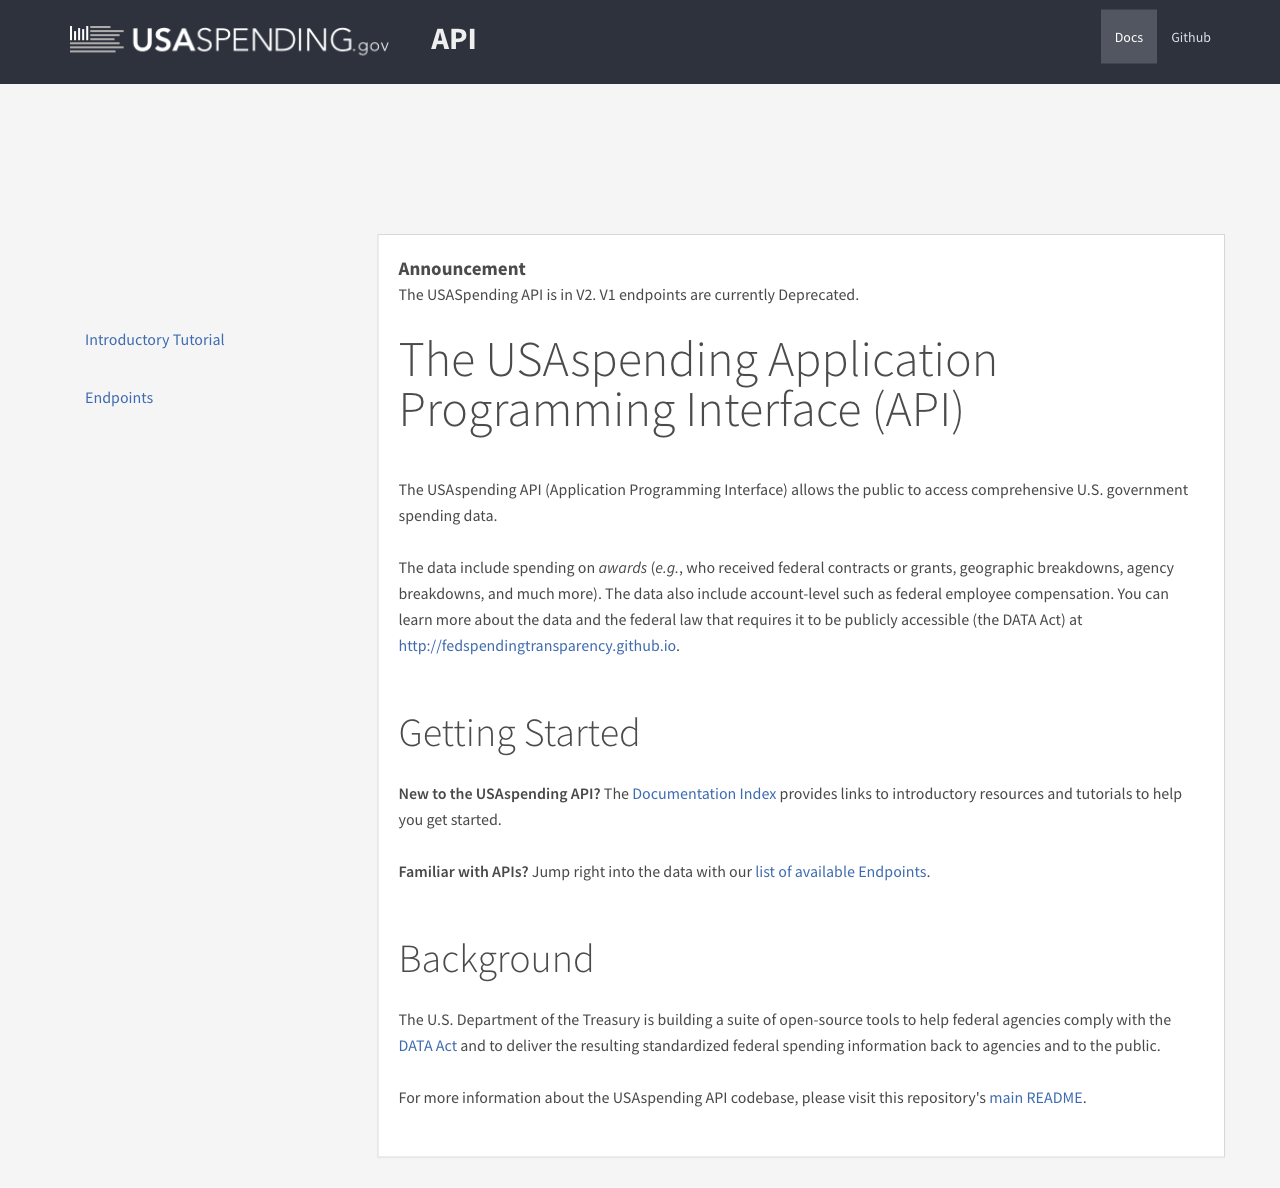Open the Introductory Tutorial sidebar link
Image resolution: width=1280 pixels, height=1188 pixels.
154,340
